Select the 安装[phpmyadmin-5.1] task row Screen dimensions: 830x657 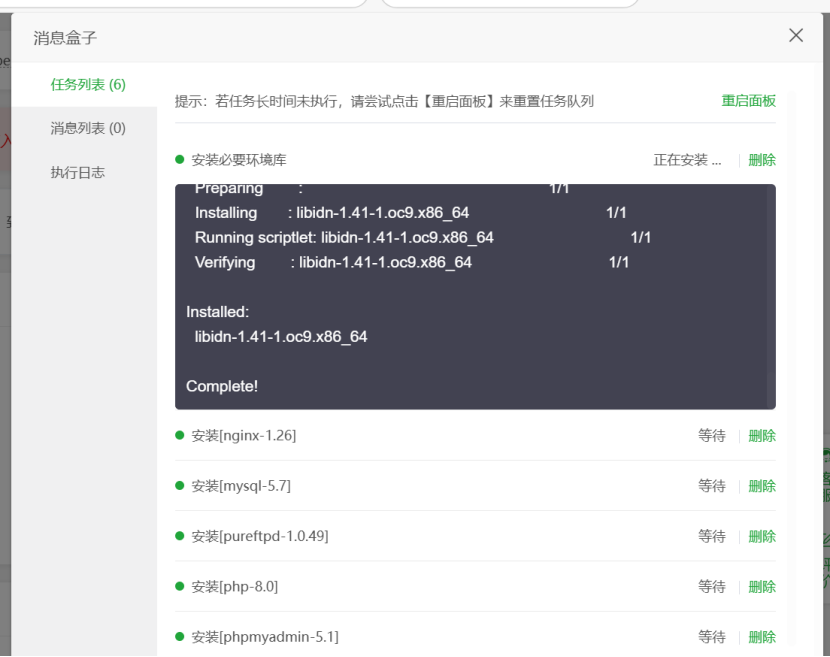475,637
